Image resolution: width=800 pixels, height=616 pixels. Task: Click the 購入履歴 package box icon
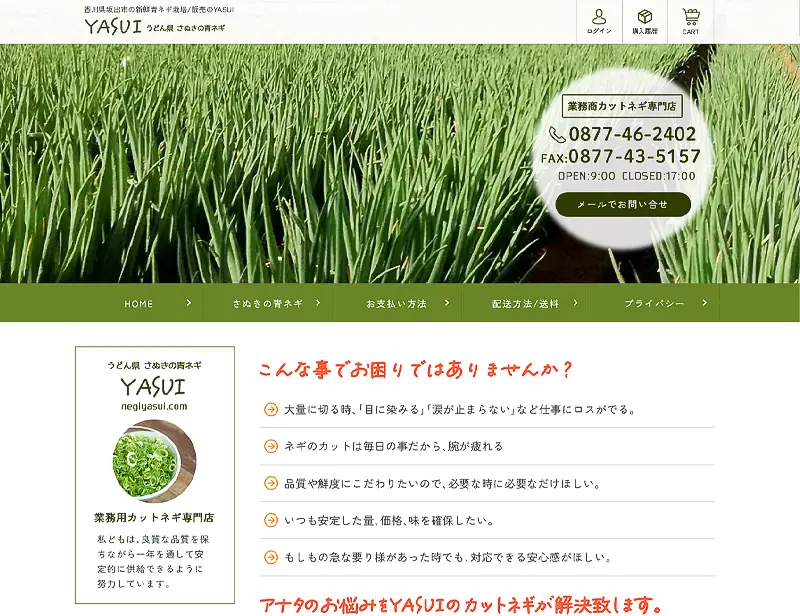[644, 19]
